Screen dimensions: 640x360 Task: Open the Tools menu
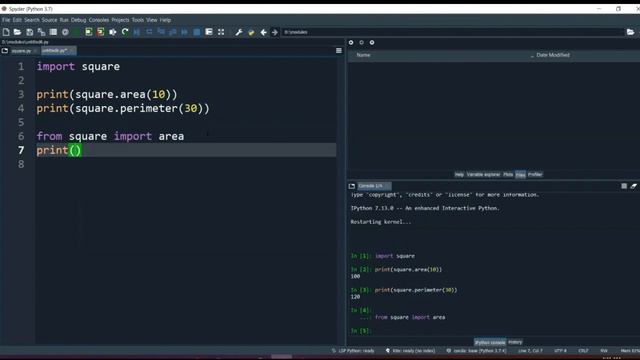138,20
